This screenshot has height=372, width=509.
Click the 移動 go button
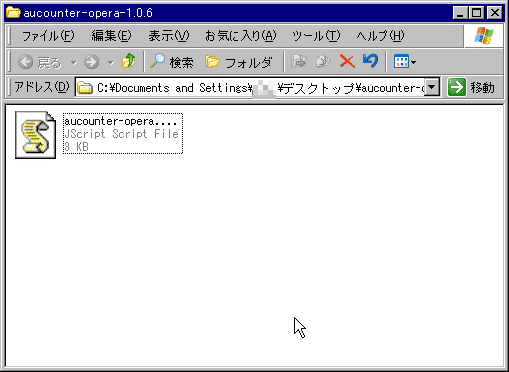point(471,88)
